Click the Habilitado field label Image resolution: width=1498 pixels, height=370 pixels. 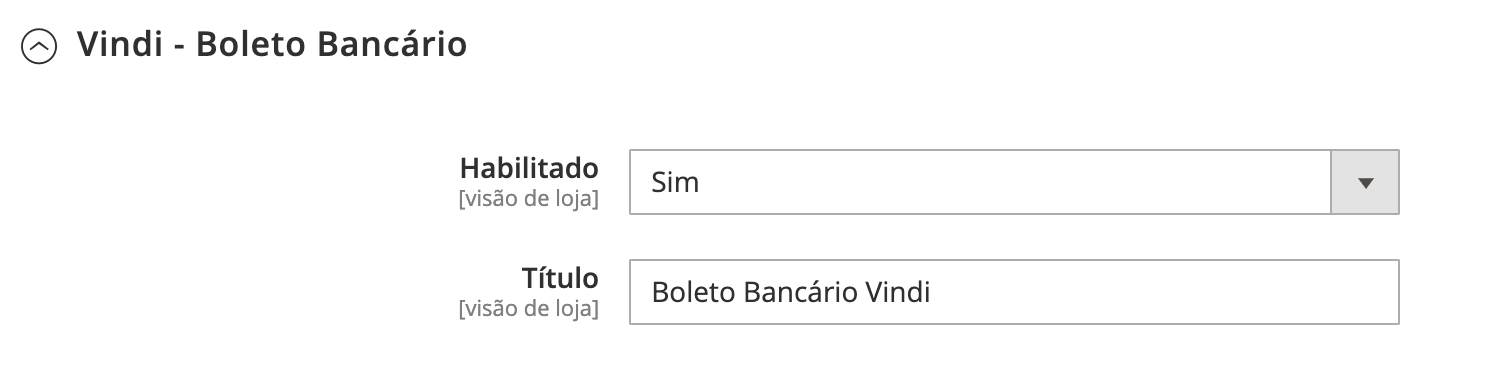click(529, 167)
